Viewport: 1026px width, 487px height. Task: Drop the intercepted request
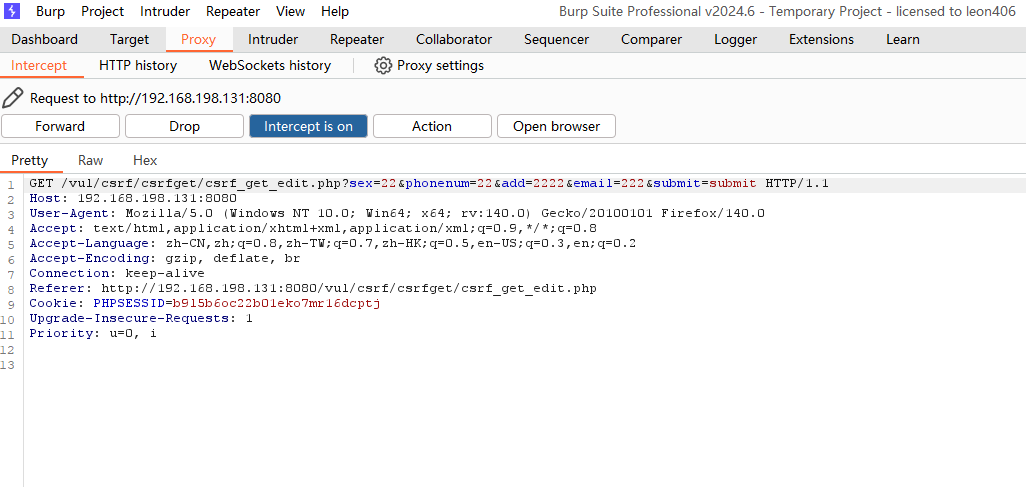click(x=185, y=126)
